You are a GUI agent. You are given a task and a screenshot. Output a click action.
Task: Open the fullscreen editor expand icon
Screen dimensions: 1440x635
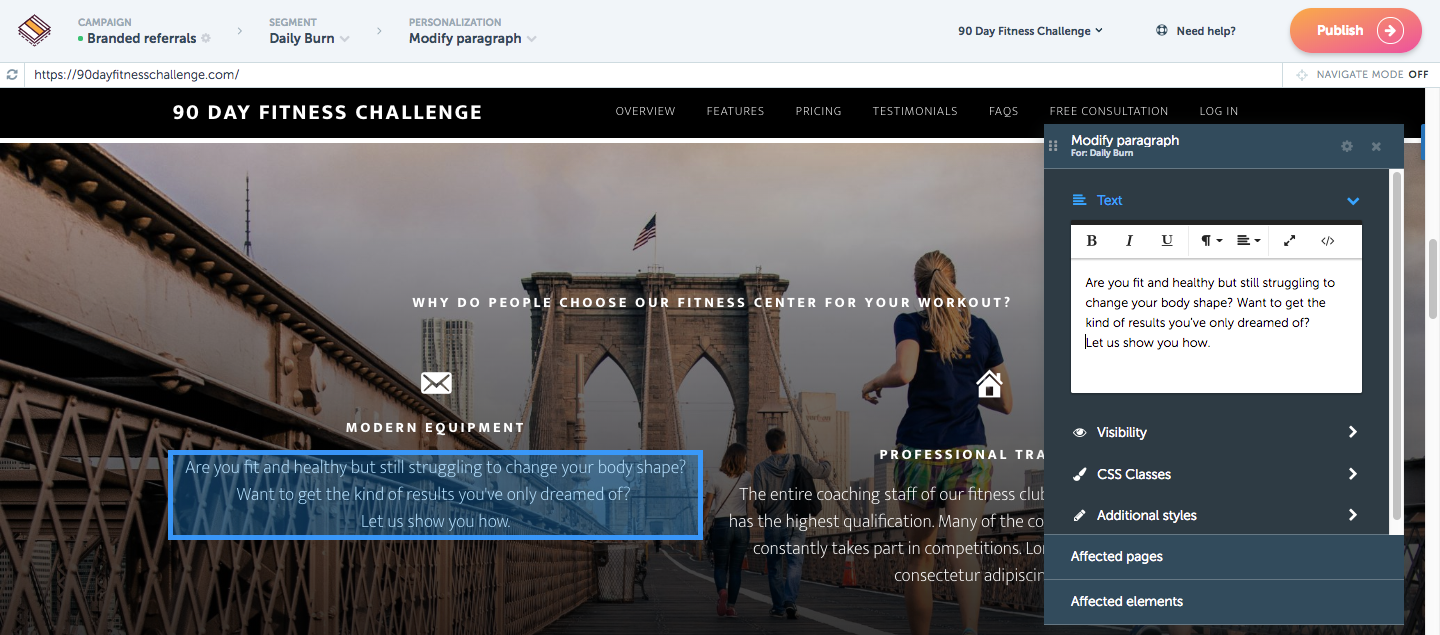[x=1290, y=241]
